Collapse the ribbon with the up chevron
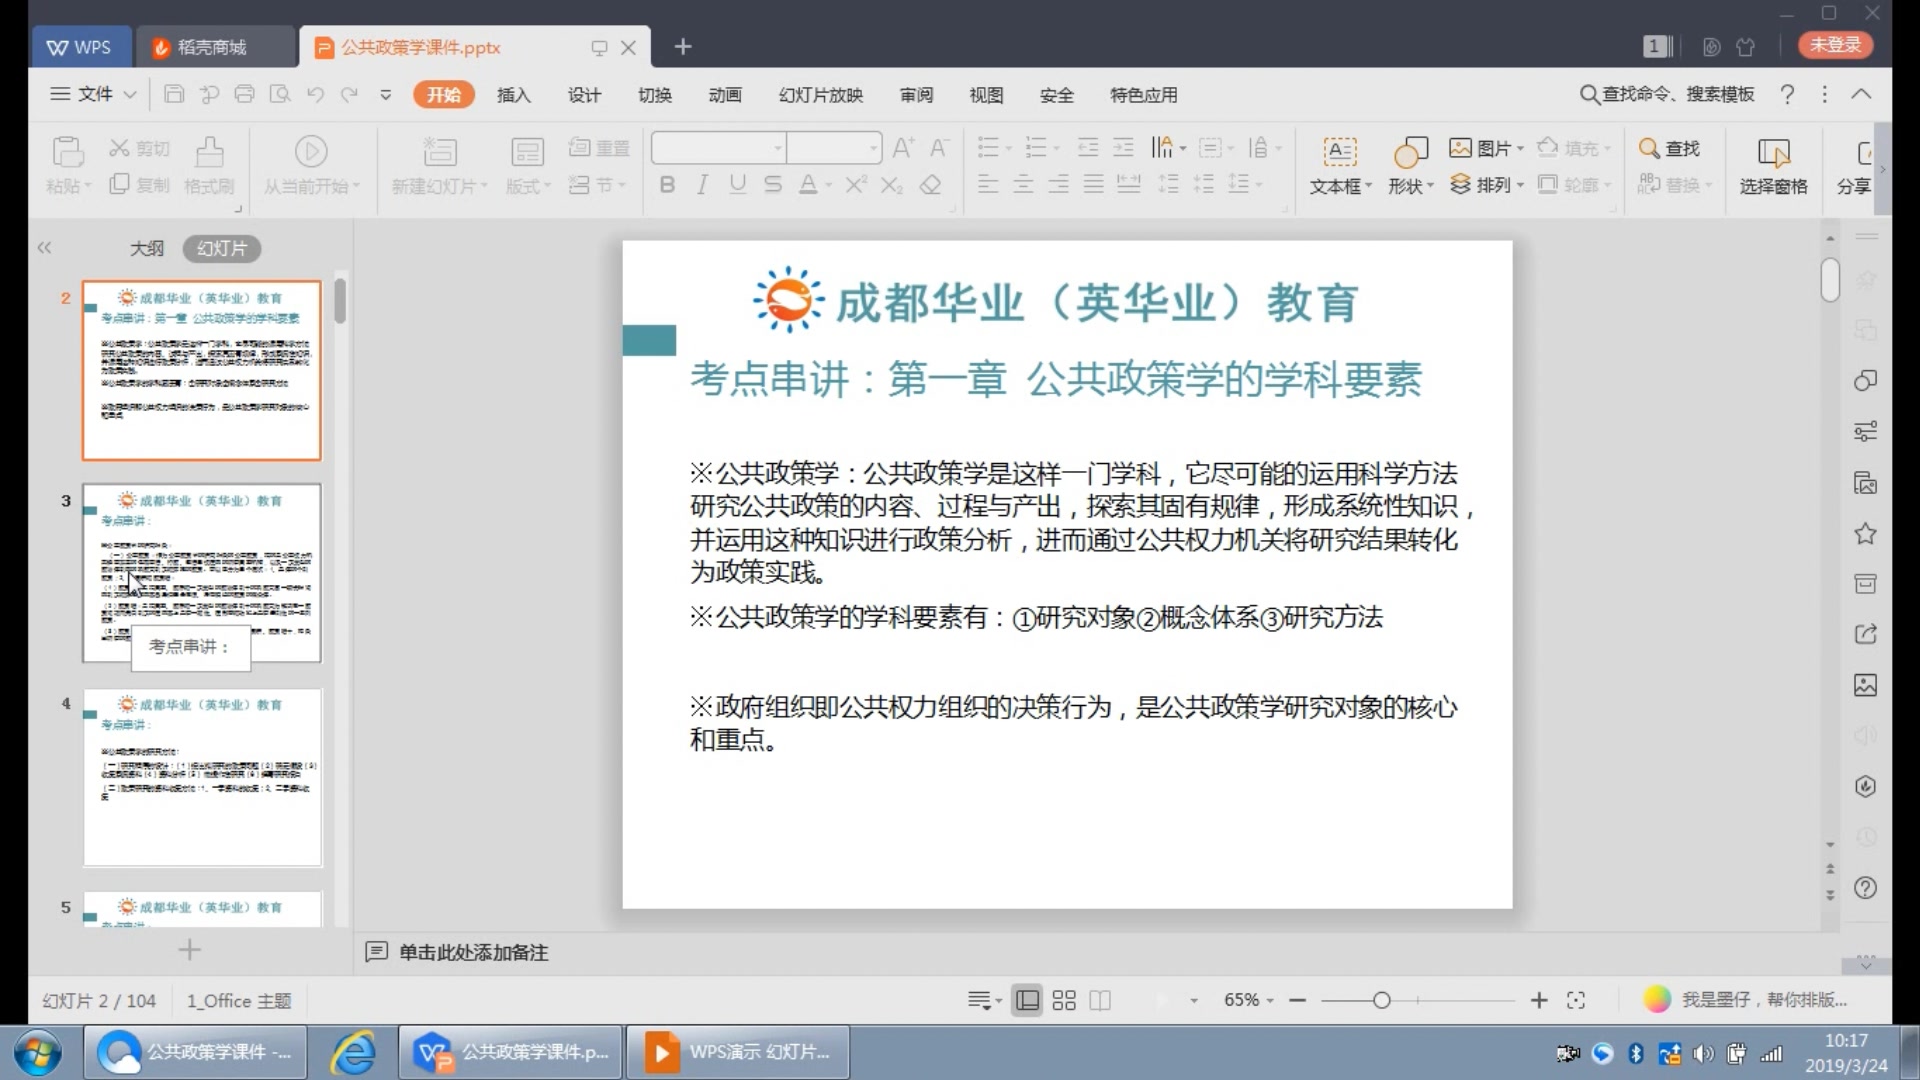The width and height of the screenshot is (1920, 1080). click(x=1861, y=94)
